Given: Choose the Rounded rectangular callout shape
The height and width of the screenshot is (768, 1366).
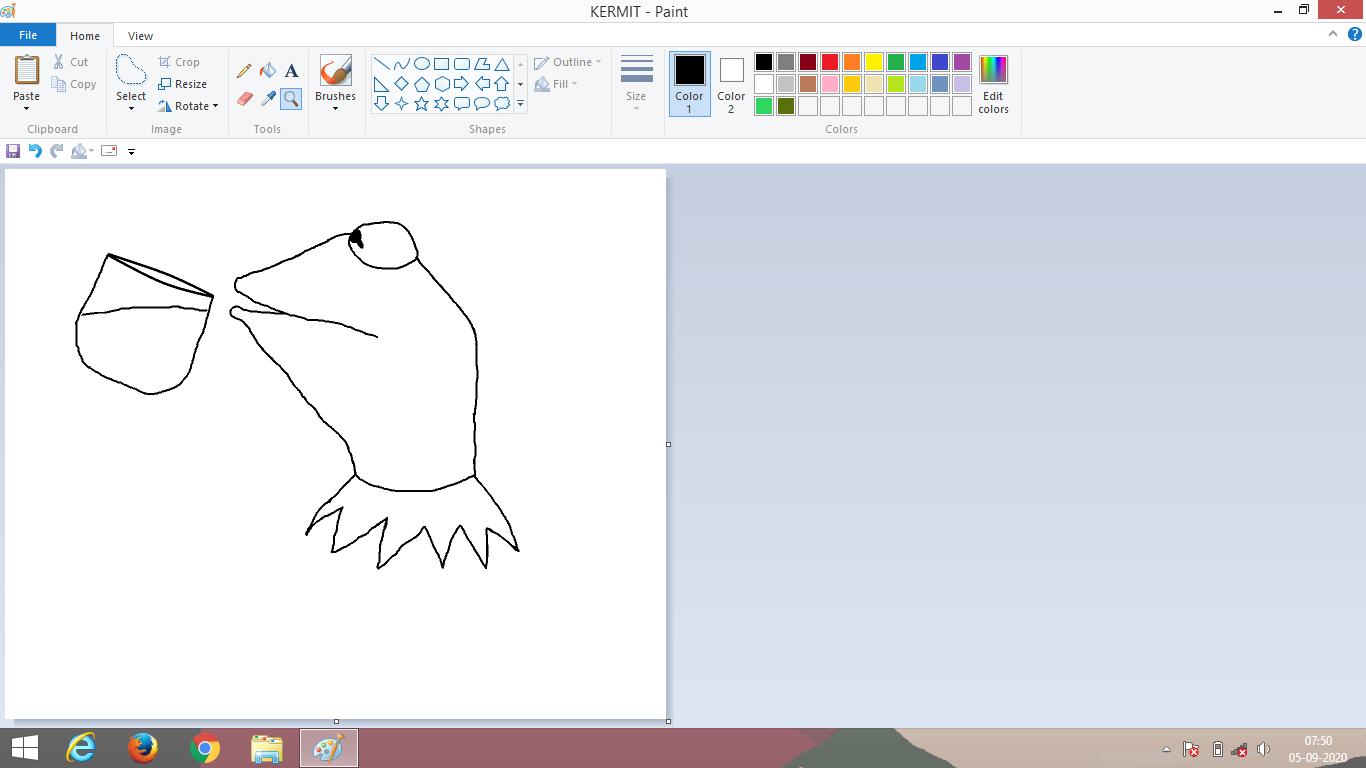Looking at the screenshot, I should pyautogui.click(x=461, y=103).
